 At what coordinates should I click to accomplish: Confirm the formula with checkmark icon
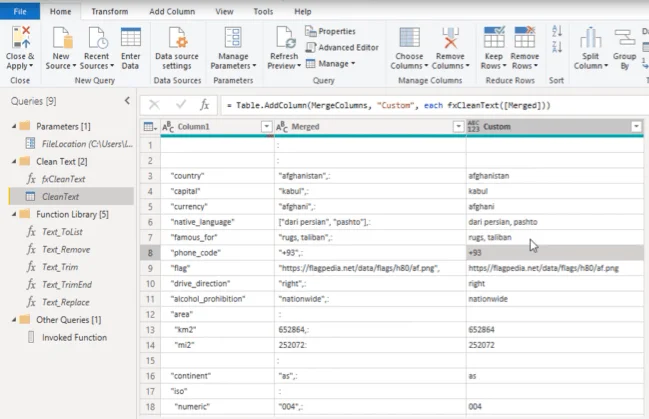pos(181,105)
